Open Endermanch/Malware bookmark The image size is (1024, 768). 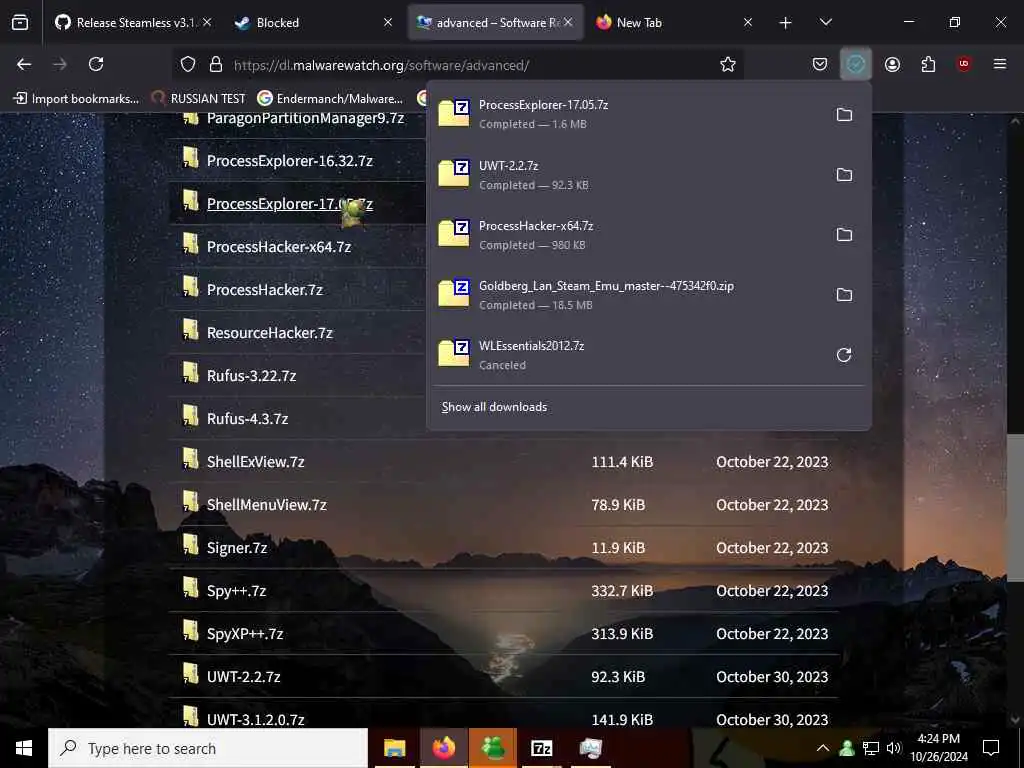point(330,99)
